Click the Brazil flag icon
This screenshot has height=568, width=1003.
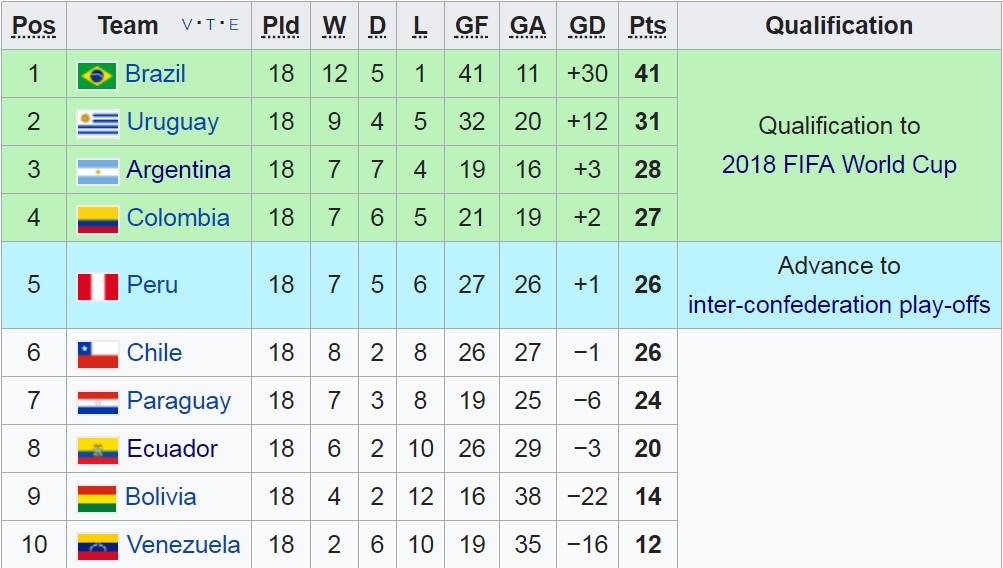point(97,75)
